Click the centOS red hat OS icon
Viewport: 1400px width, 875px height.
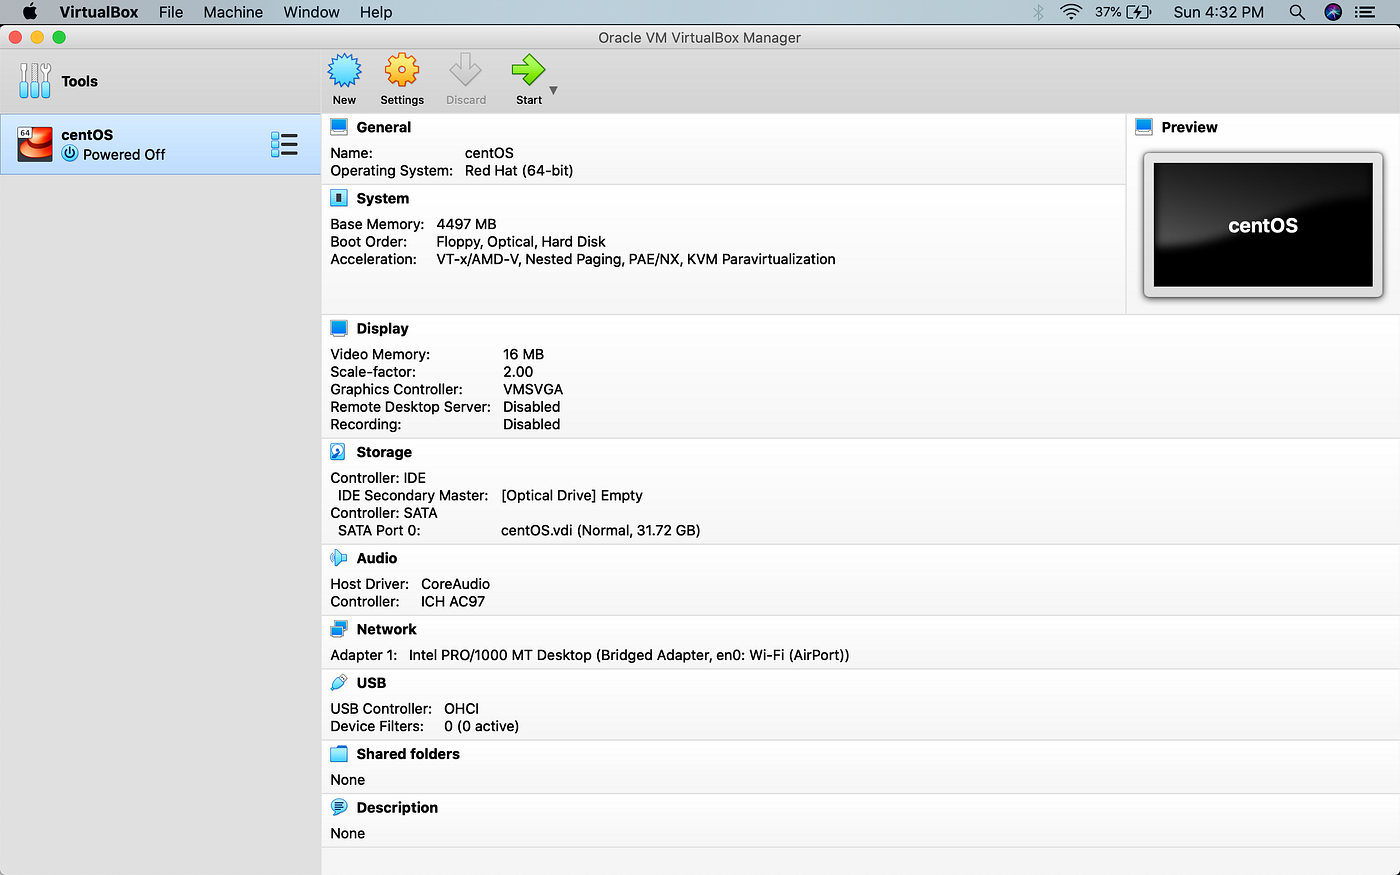35,144
